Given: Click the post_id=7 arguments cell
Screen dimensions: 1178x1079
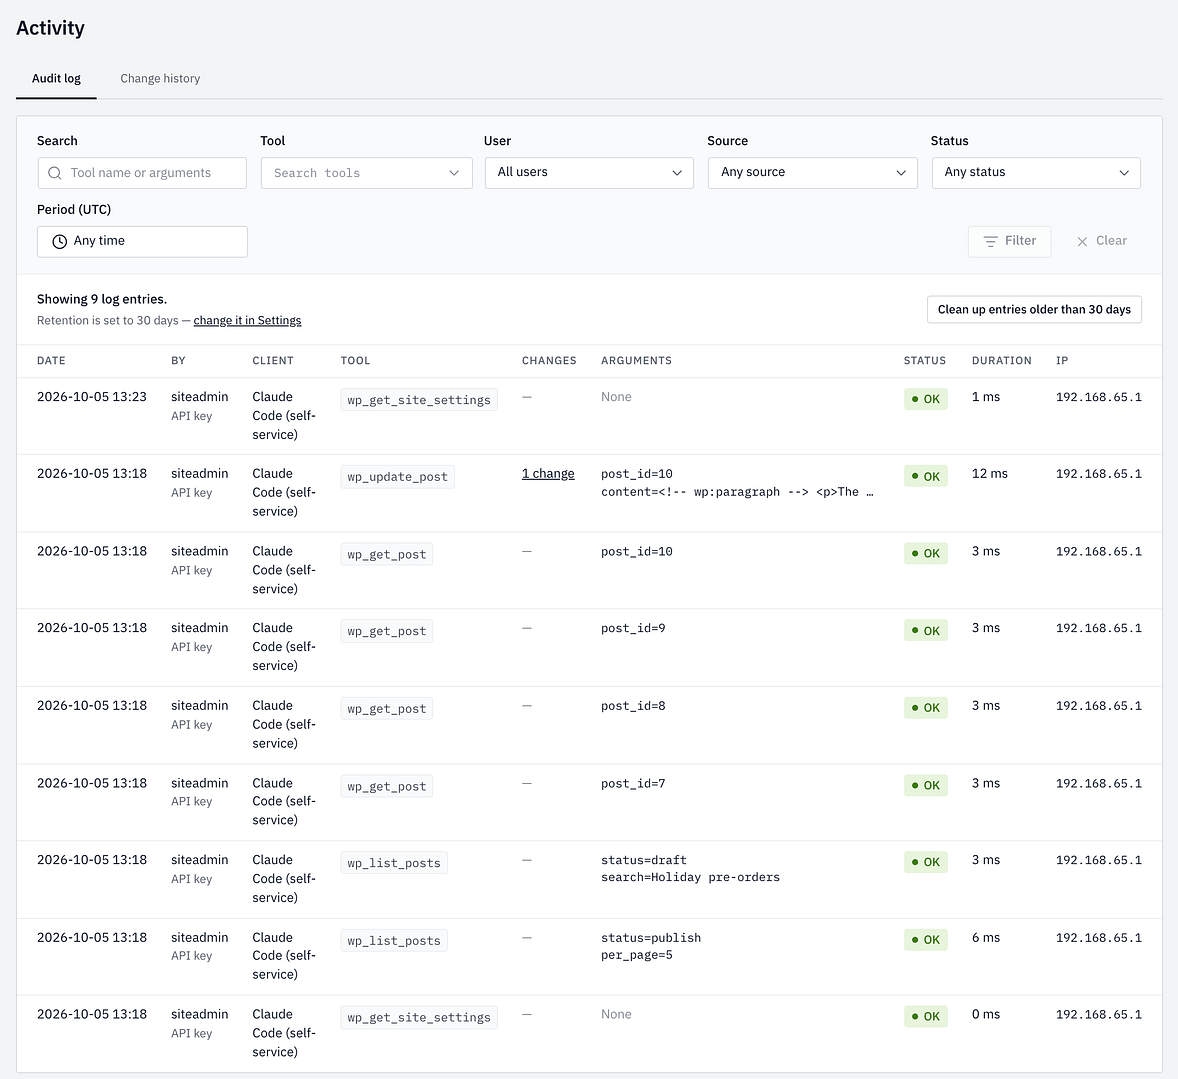Looking at the screenshot, I should click(633, 783).
